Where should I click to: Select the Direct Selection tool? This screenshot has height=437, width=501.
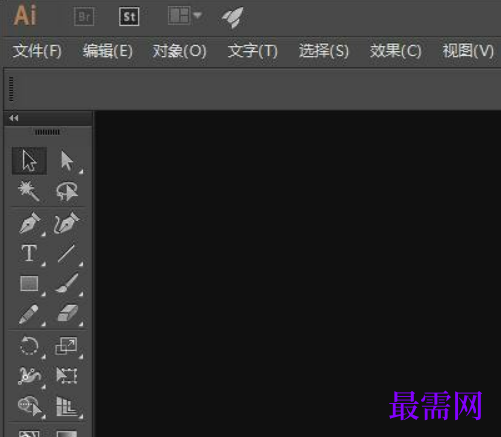[x=68, y=161]
